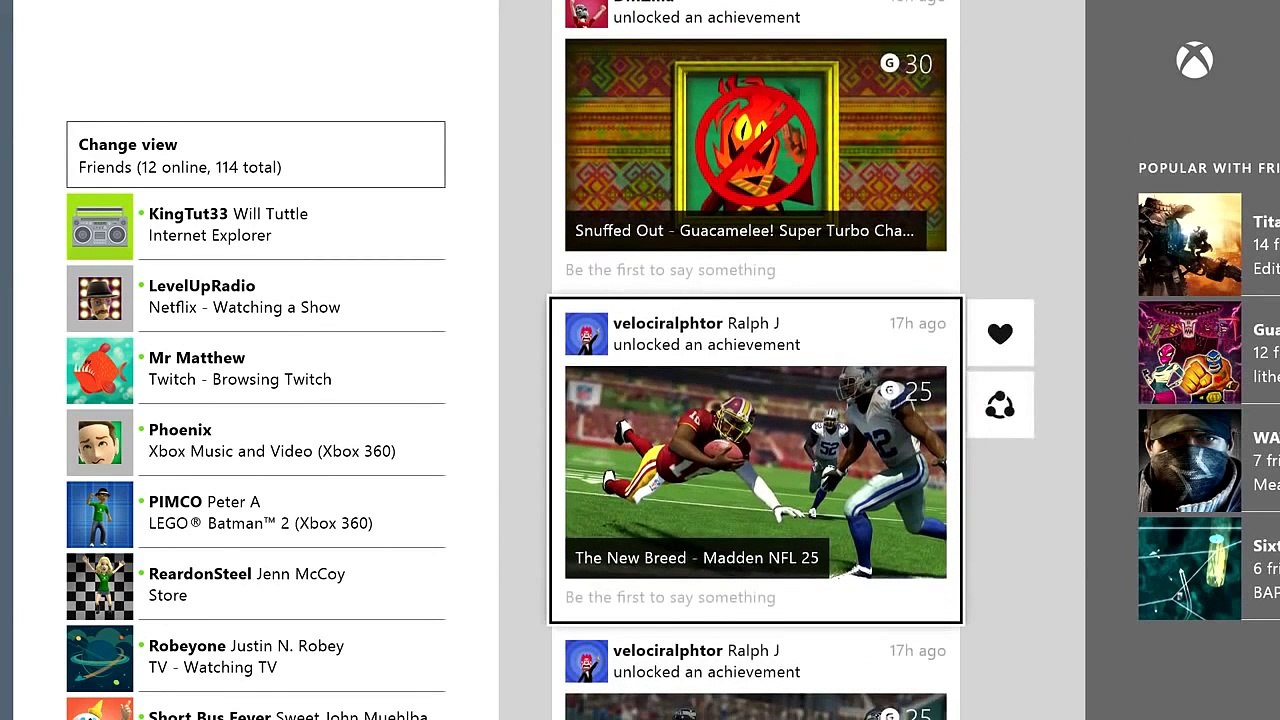Share the Madden achievement post
Viewport: 1280px width, 720px height.
point(1000,405)
